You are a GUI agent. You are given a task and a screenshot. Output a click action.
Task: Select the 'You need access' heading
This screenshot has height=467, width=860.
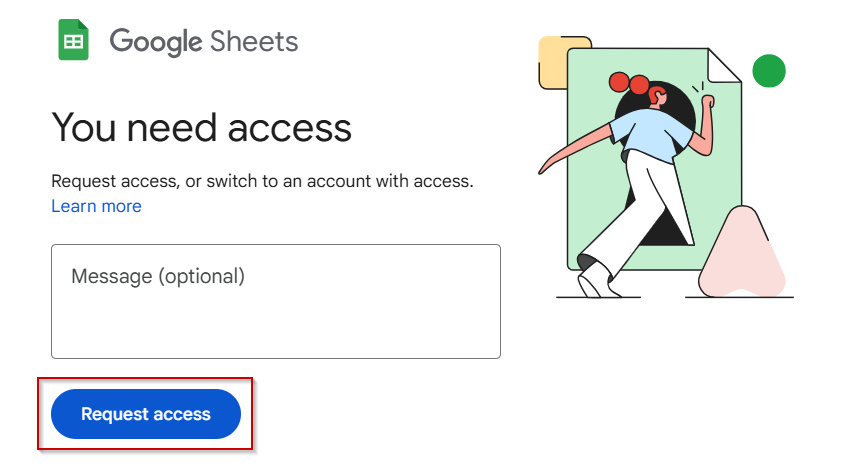pyautogui.click(x=201, y=127)
